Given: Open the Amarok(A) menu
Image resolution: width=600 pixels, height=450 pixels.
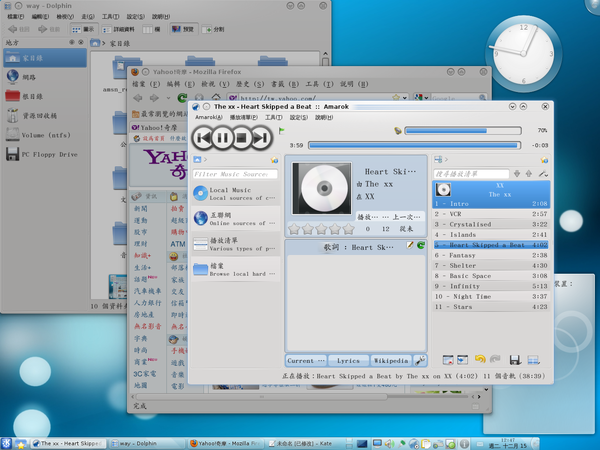Looking at the screenshot, I should pos(209,117).
